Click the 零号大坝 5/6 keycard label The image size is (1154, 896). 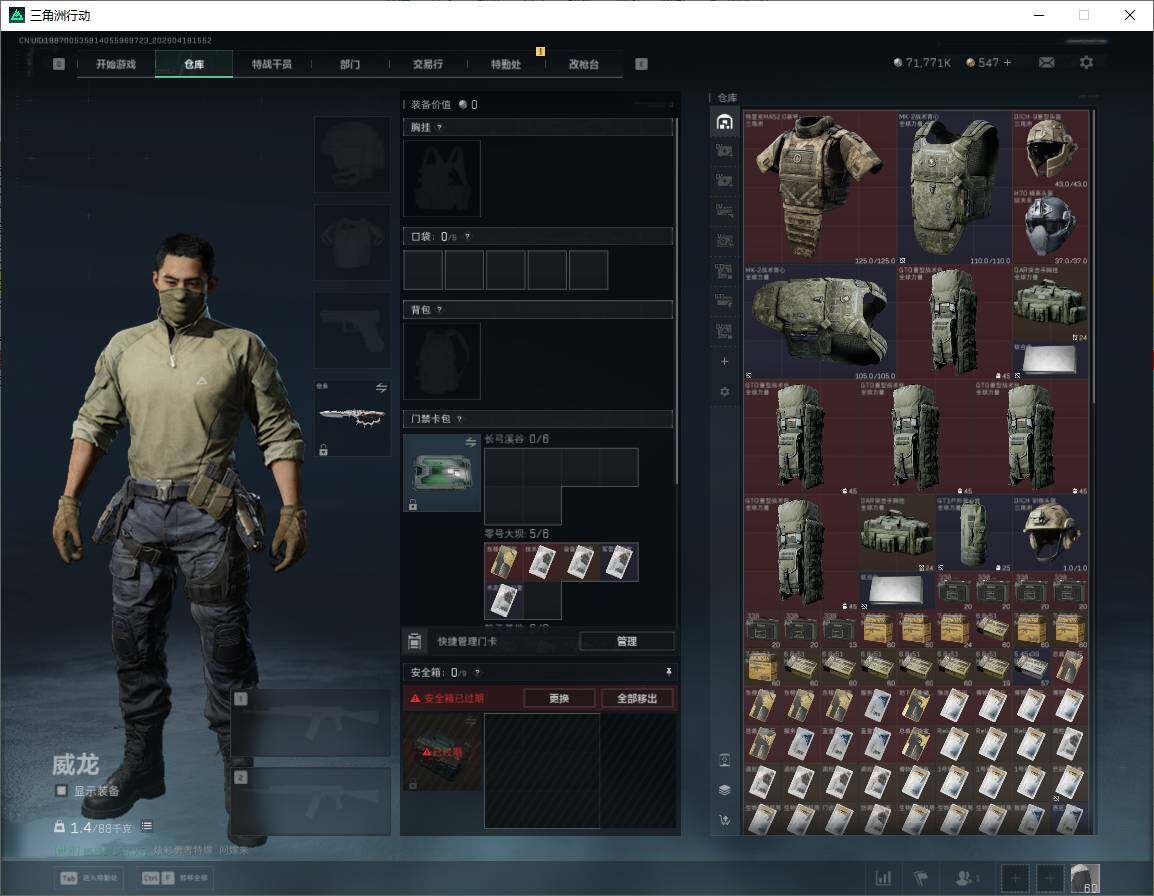pyautogui.click(x=517, y=533)
